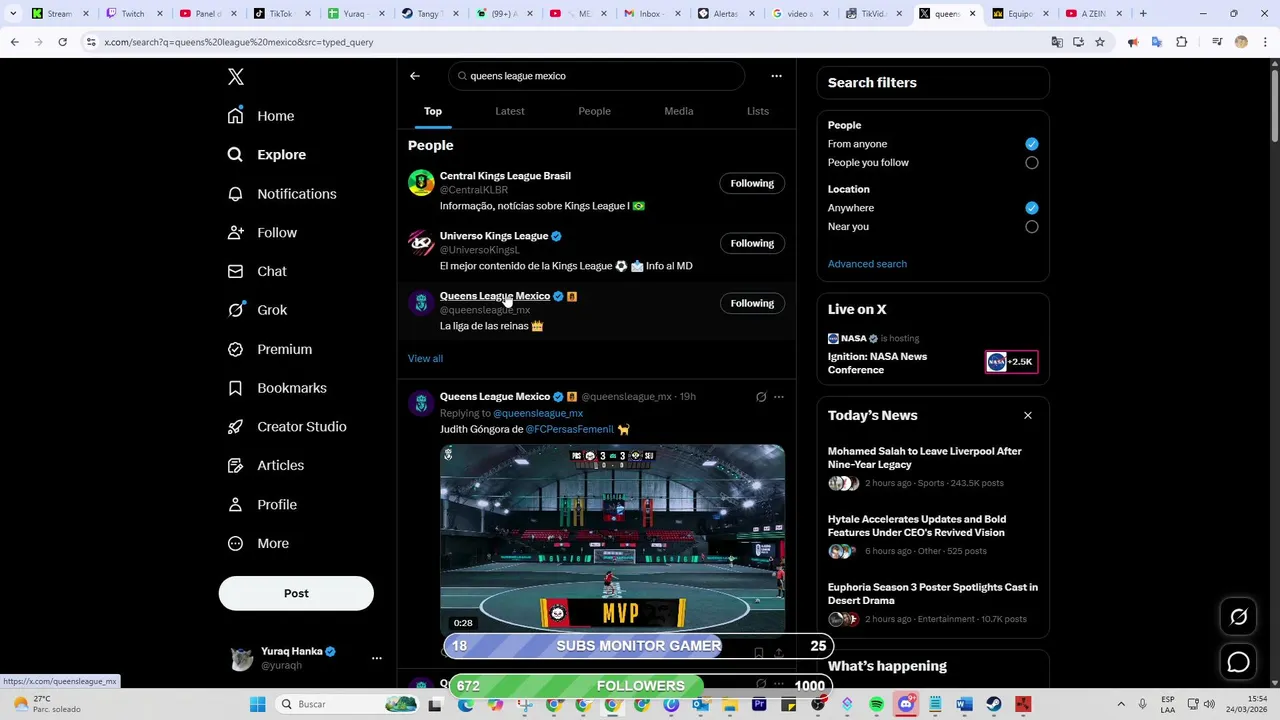Close the Today's News panel
This screenshot has height=720, width=1280.
point(1027,415)
